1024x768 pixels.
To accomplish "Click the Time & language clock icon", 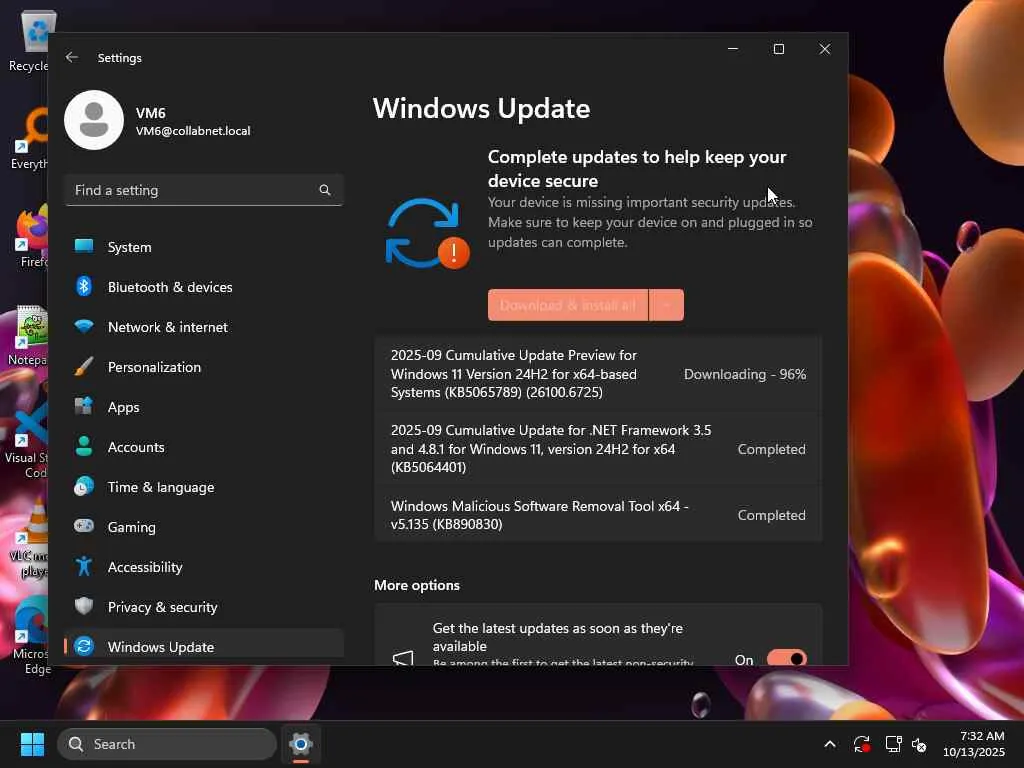I will click(84, 487).
